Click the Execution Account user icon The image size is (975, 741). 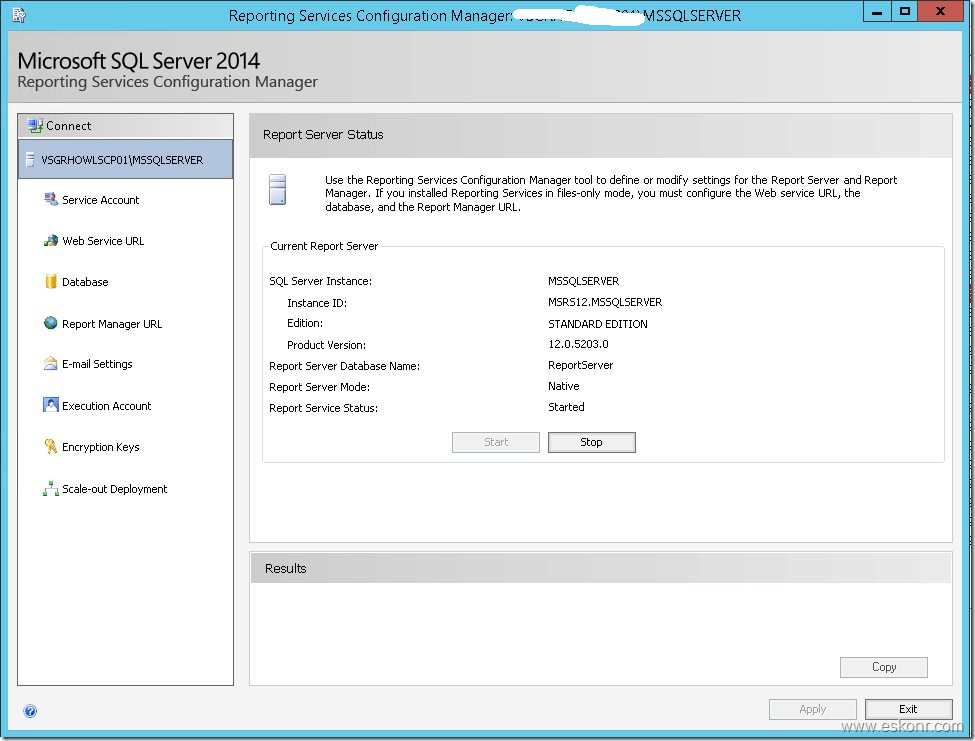tap(50, 405)
